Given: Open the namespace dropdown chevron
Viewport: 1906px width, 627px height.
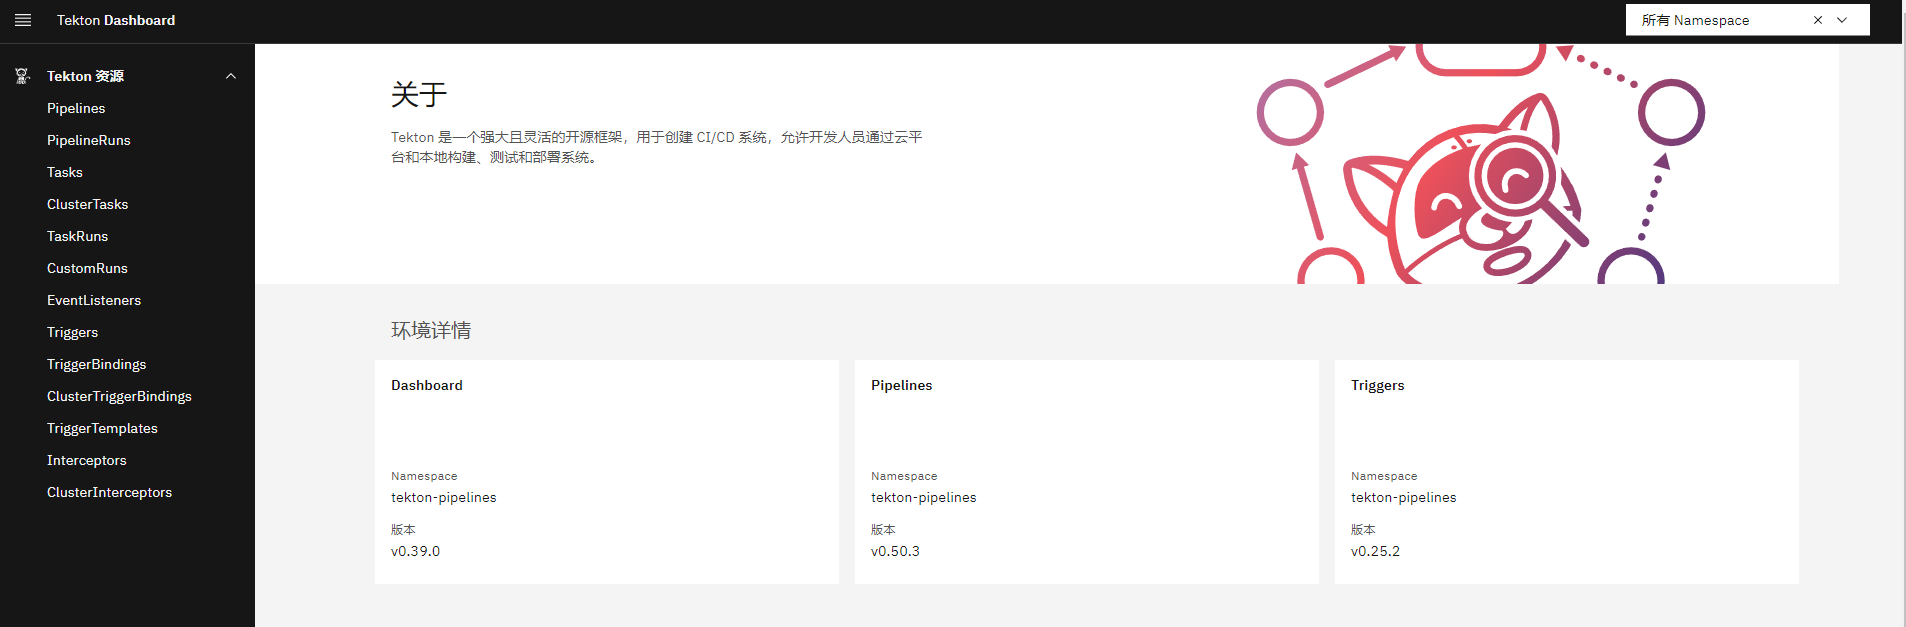Looking at the screenshot, I should pyautogui.click(x=1842, y=20).
